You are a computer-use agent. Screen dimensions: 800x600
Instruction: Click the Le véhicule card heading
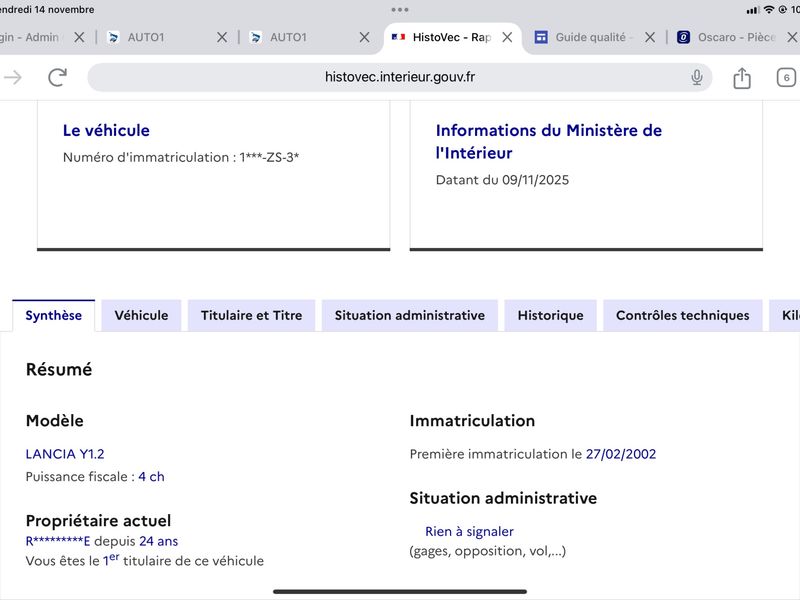pyautogui.click(x=106, y=131)
